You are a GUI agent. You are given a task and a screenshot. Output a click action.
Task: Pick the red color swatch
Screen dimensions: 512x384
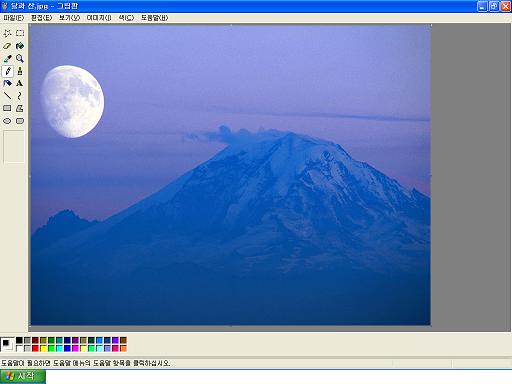35,348
